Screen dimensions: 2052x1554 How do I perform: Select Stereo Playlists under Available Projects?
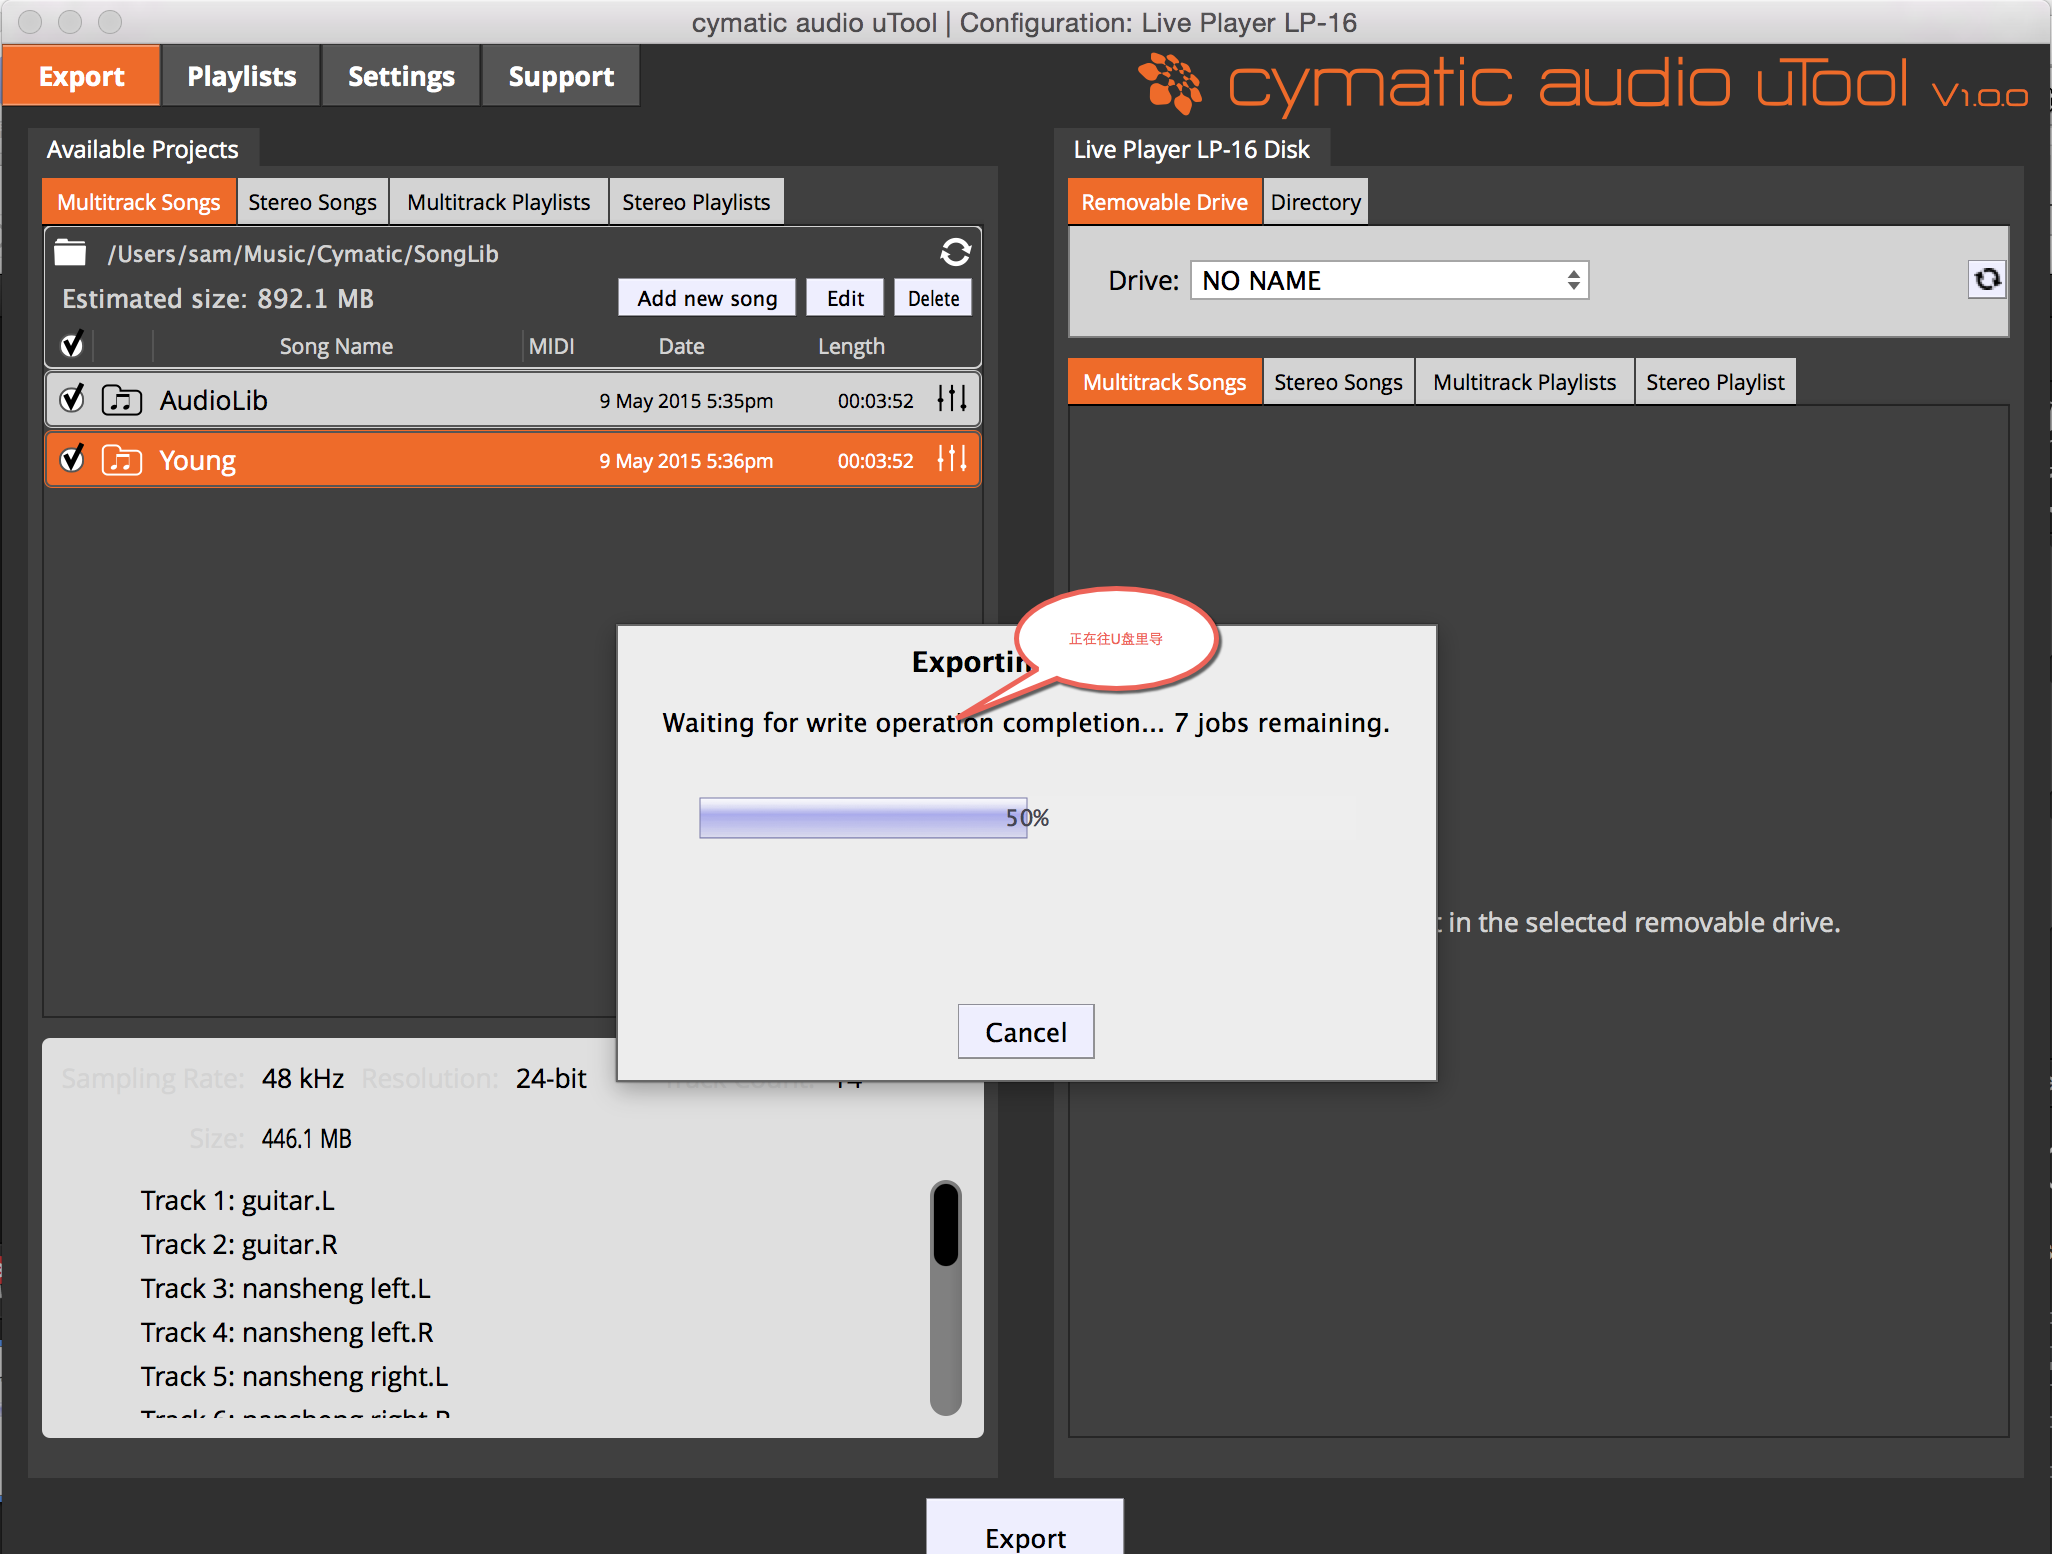[696, 202]
